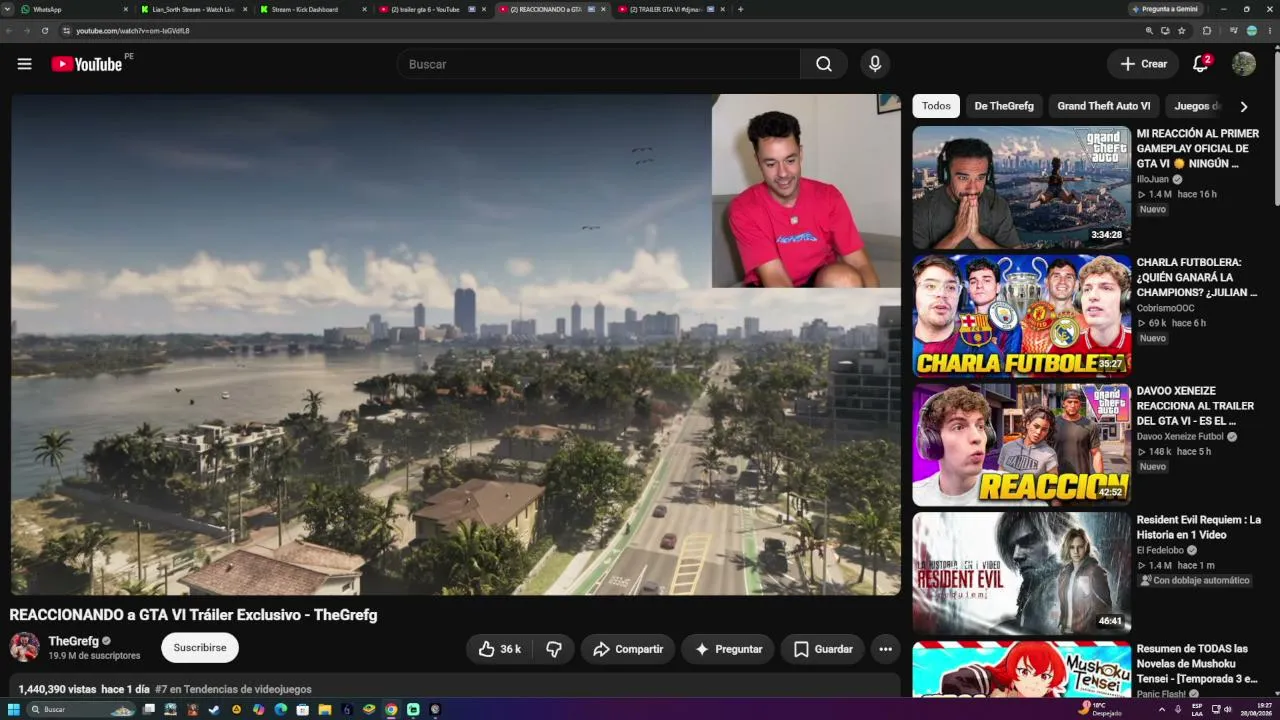Click the Chrome address bar URL
This screenshot has width=1280, height=720.
click(133, 31)
